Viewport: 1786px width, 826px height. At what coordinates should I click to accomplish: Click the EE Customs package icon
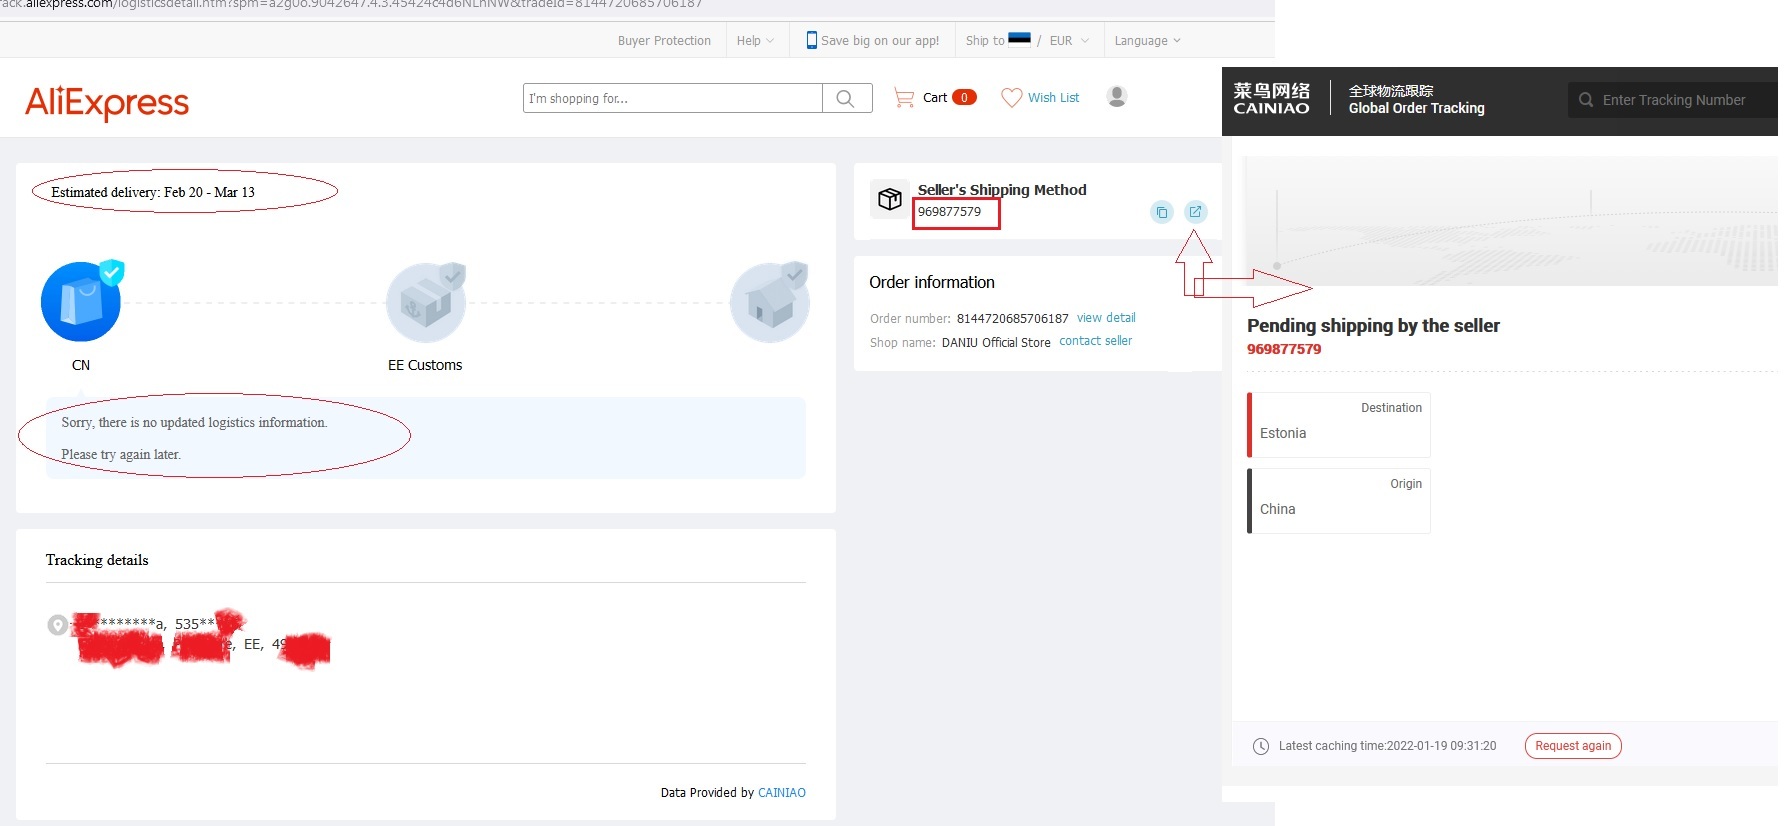425,303
